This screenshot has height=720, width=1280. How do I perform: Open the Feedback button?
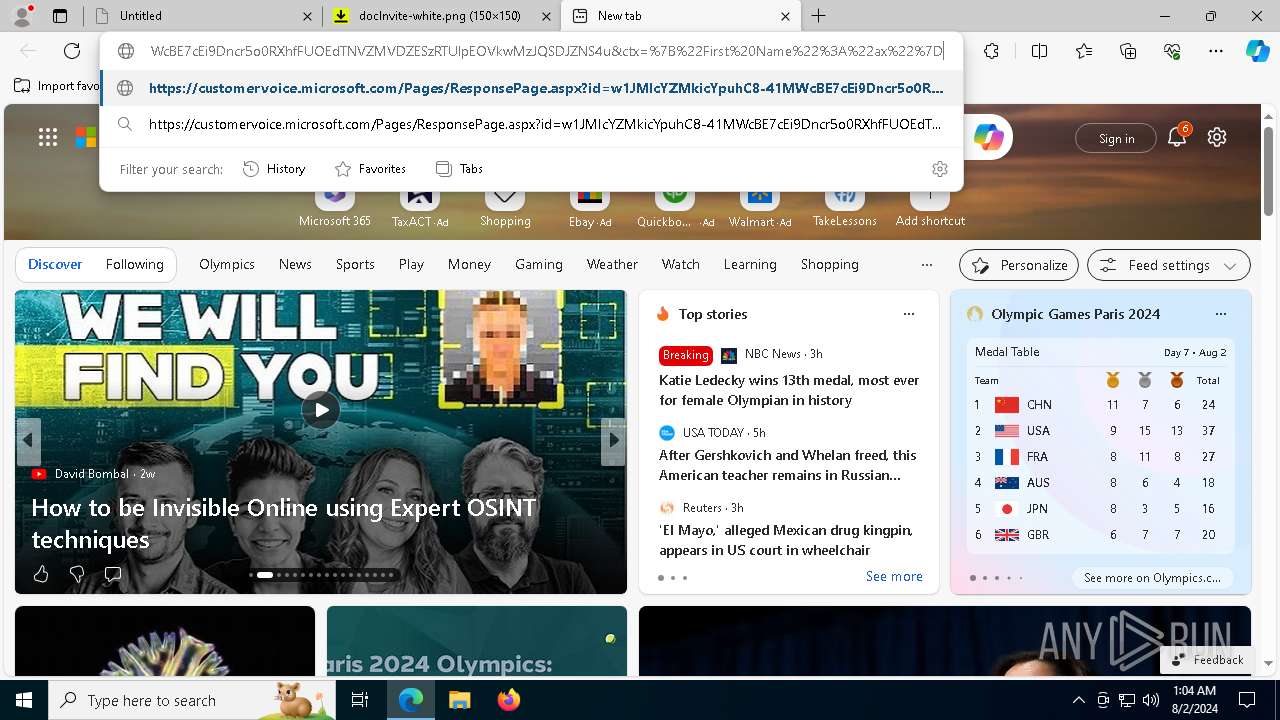(1206, 659)
